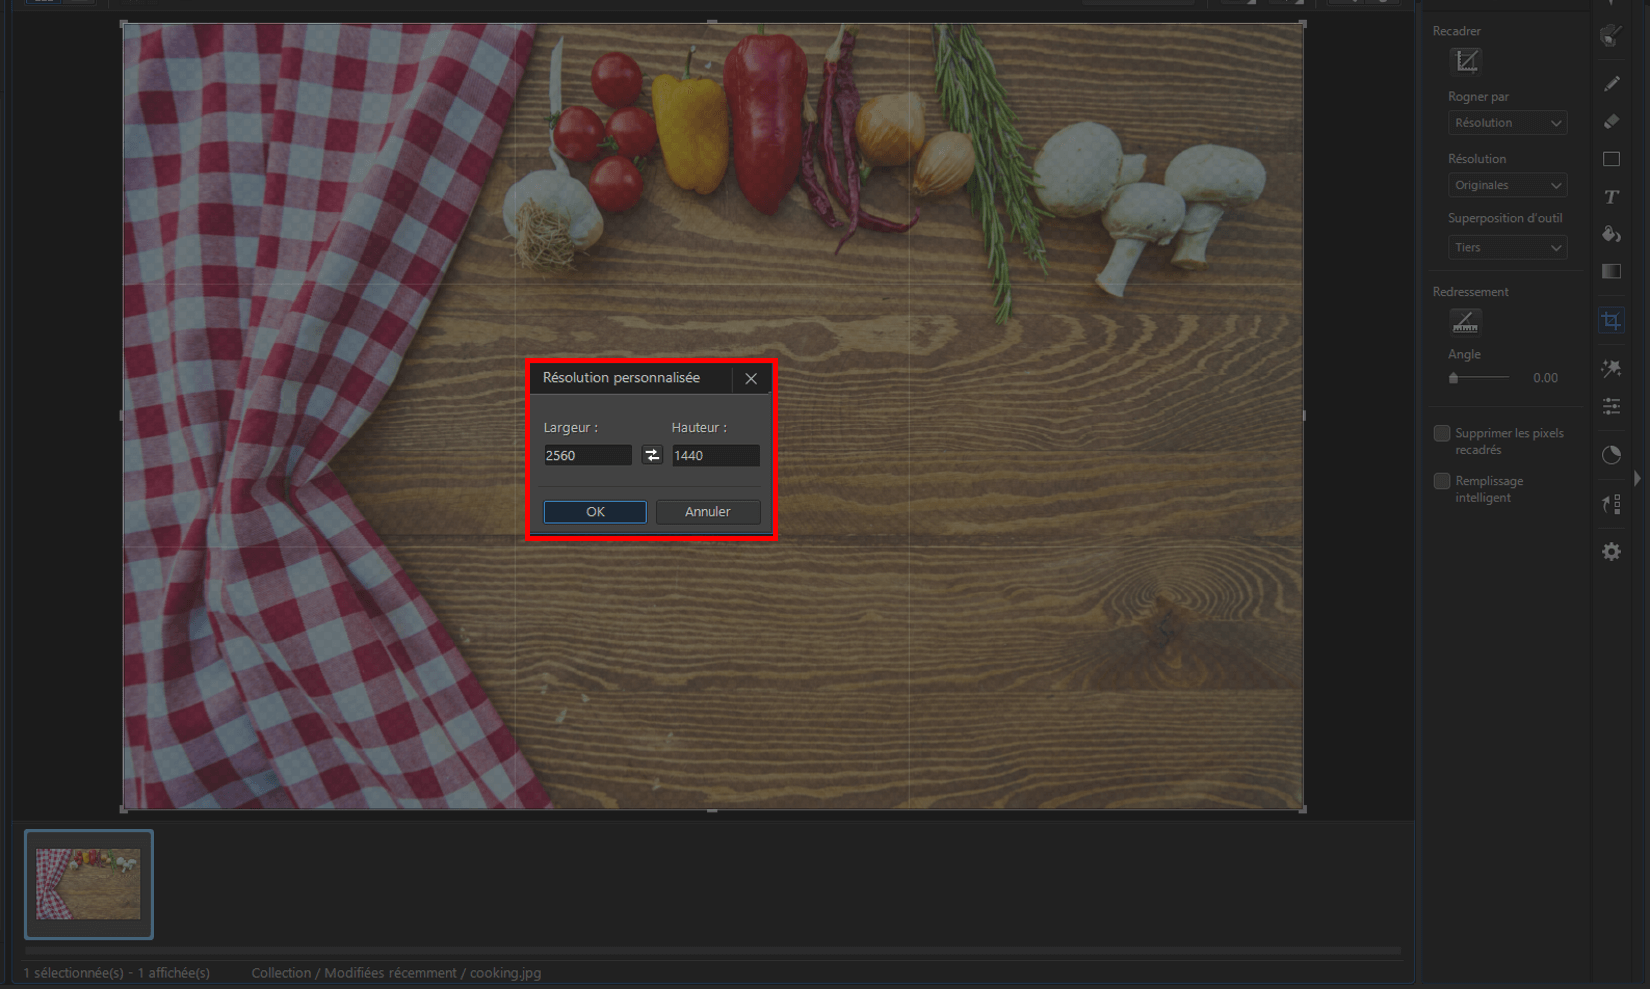The height and width of the screenshot is (989, 1650).
Task: Expand the Résolution Originales dropdown
Action: [1507, 185]
